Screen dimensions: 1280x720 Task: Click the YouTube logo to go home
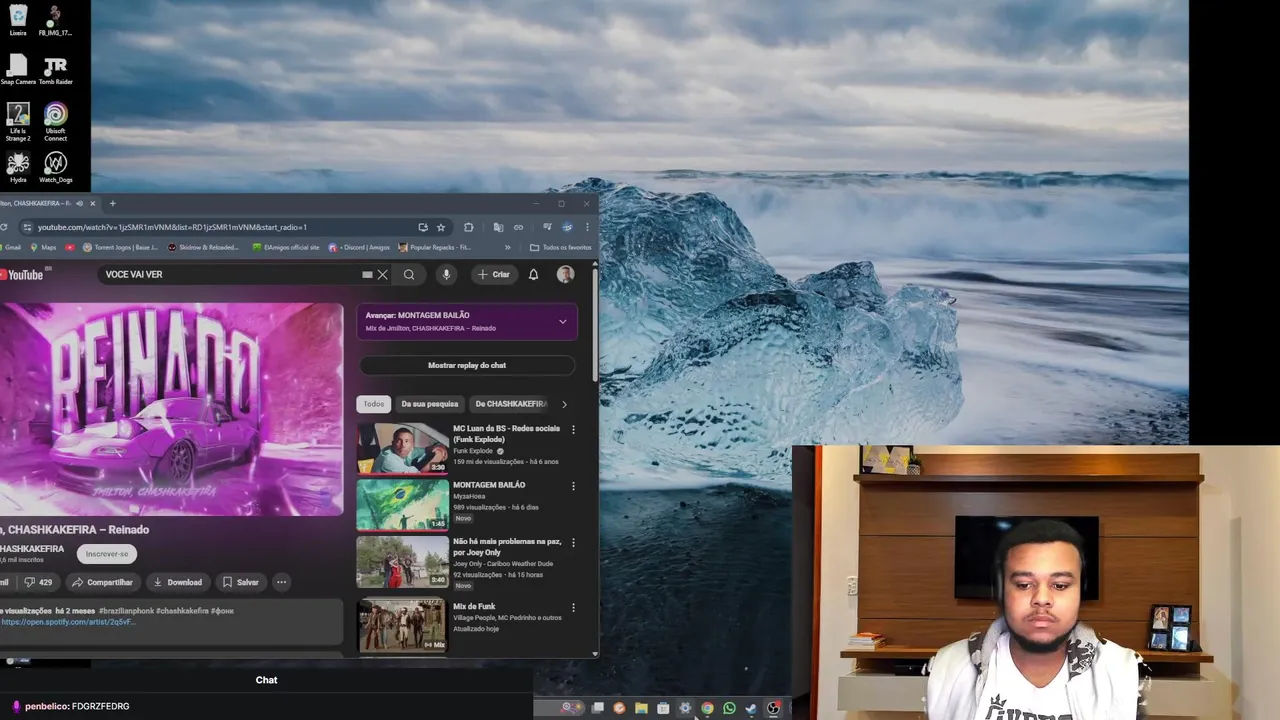click(x=24, y=274)
